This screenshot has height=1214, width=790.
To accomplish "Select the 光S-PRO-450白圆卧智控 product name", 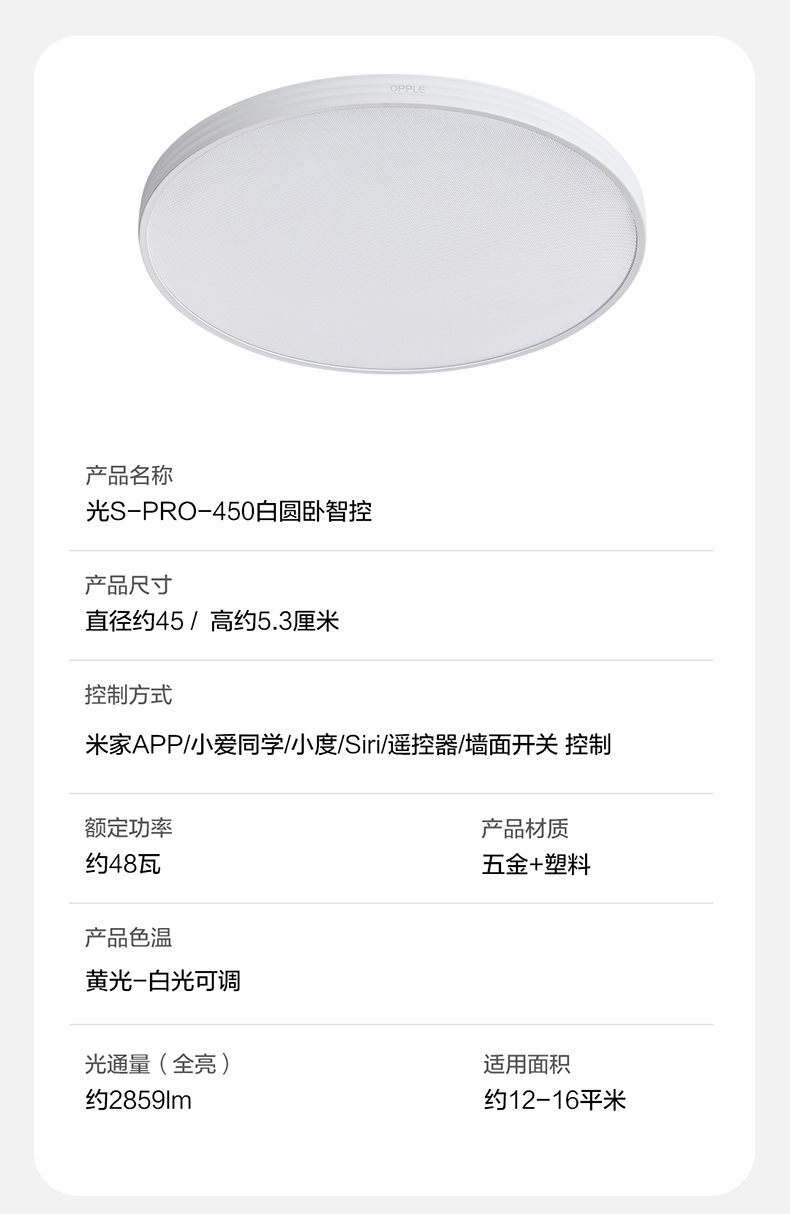I will coord(229,513).
